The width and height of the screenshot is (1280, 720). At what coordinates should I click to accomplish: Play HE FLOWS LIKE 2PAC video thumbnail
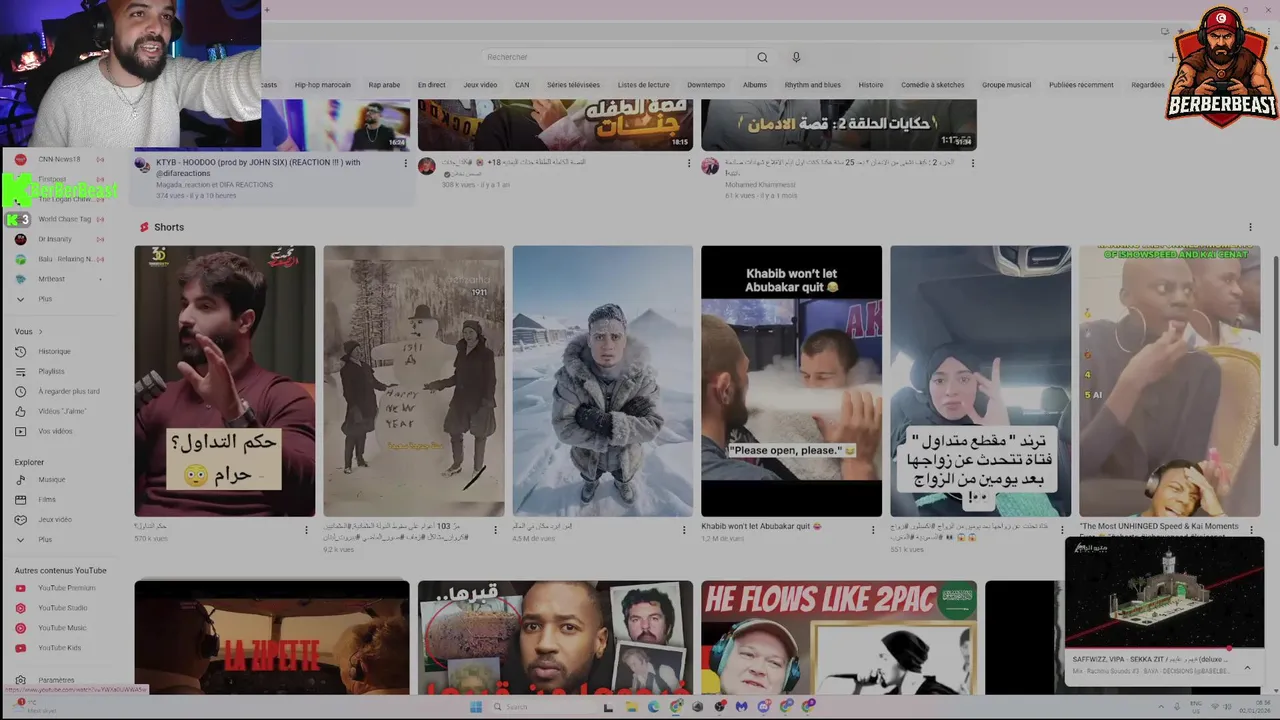coord(839,637)
